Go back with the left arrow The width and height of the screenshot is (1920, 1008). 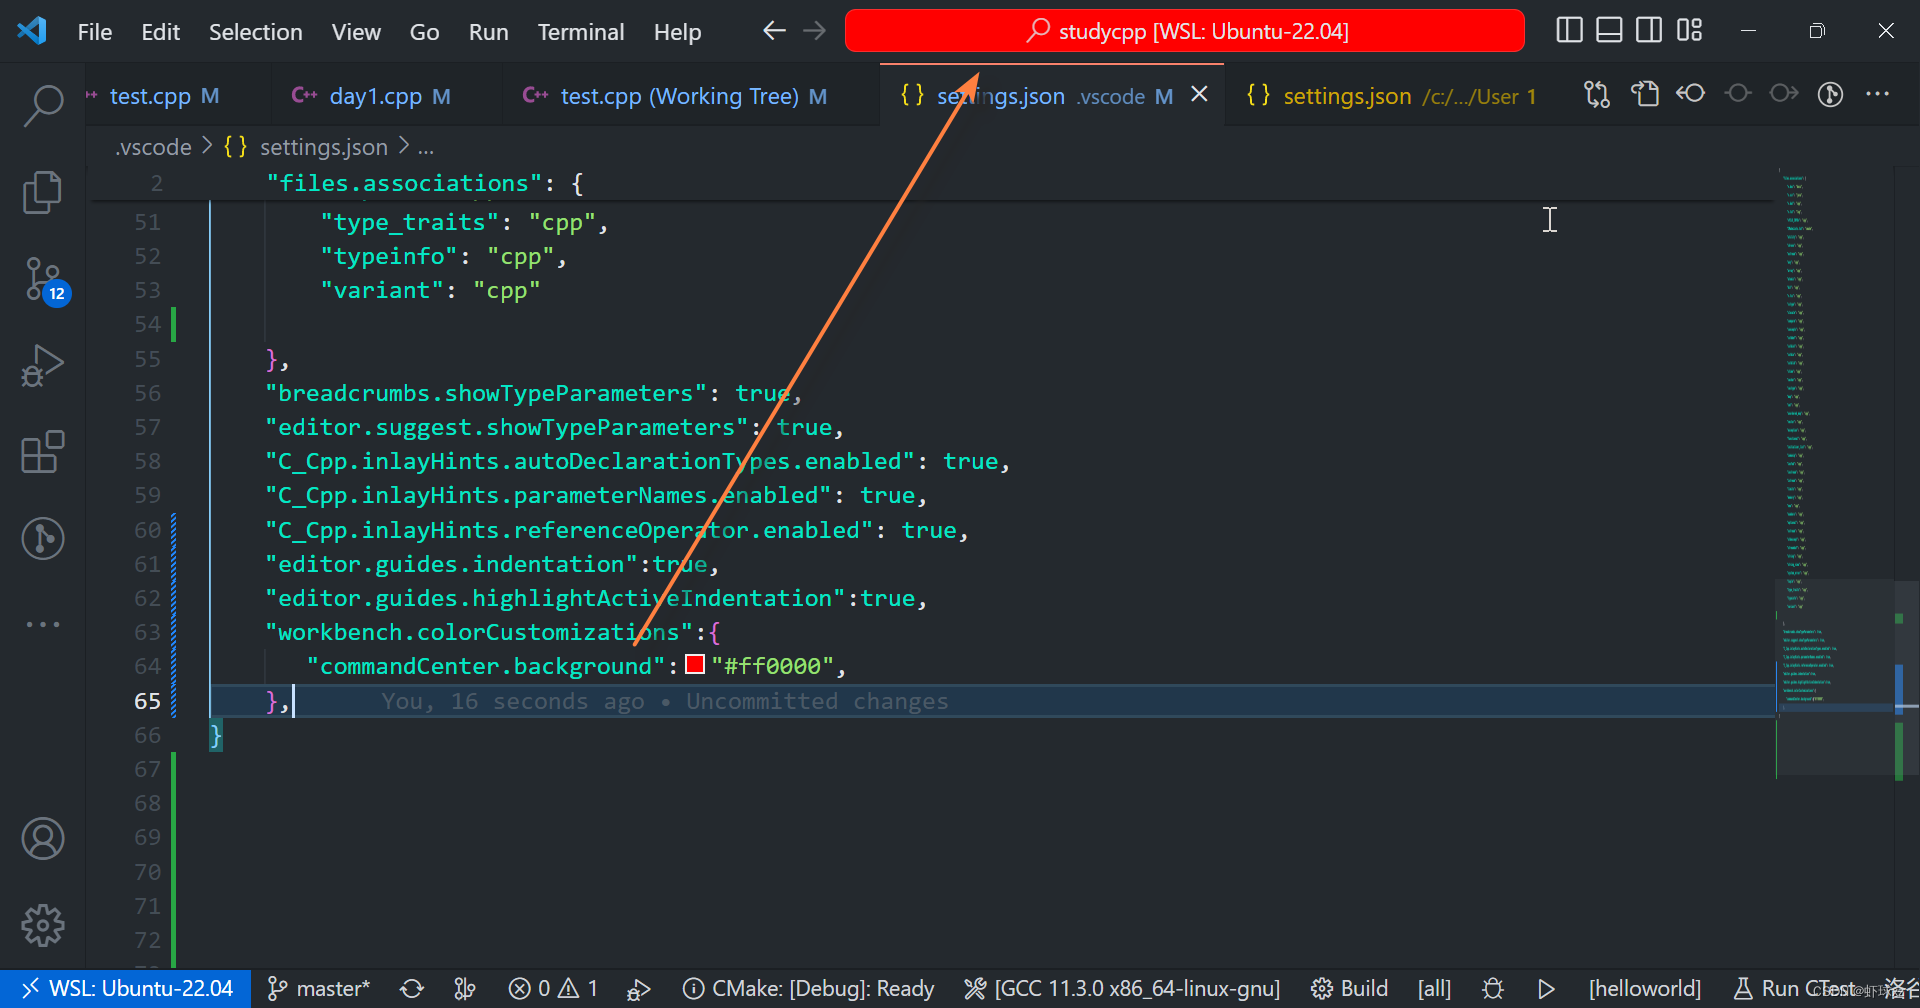click(774, 31)
